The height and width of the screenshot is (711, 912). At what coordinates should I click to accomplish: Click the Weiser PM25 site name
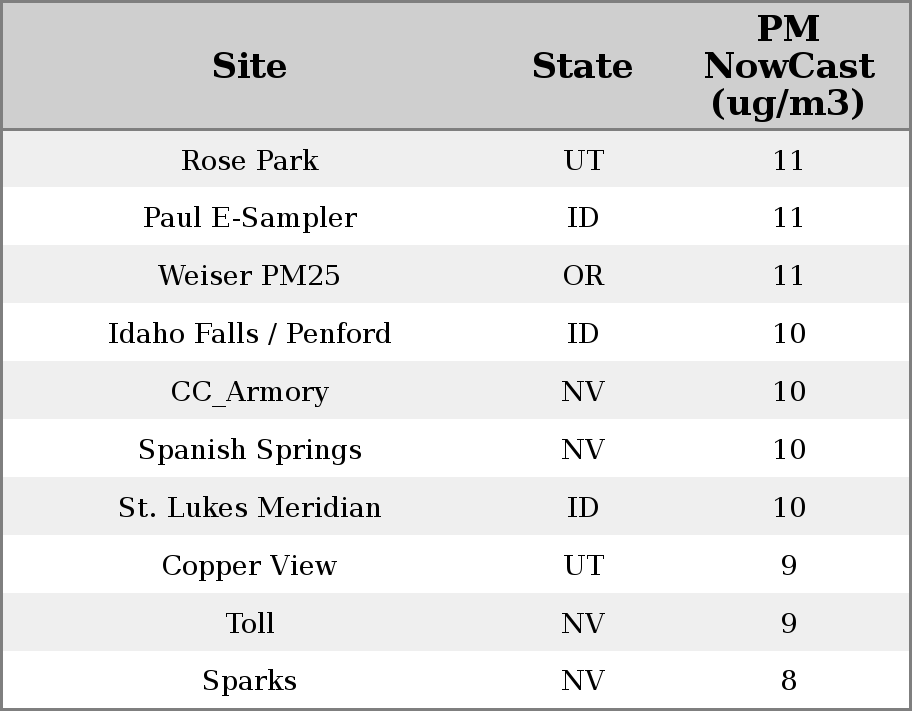coord(250,276)
